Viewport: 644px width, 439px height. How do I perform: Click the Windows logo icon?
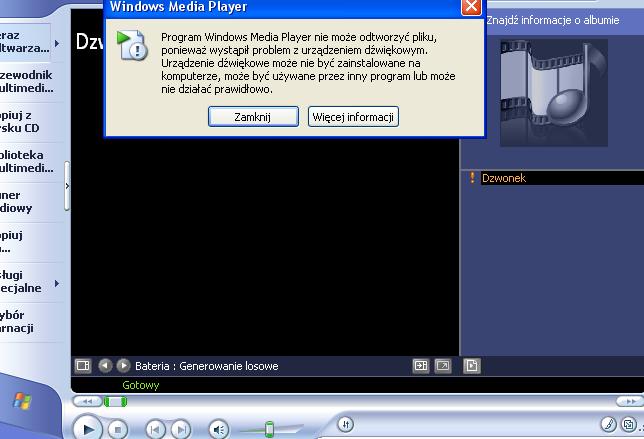point(22,401)
